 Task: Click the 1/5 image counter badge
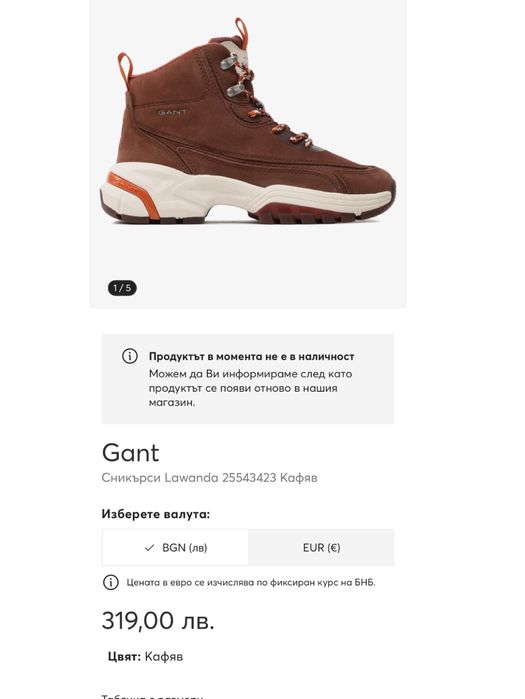122,288
